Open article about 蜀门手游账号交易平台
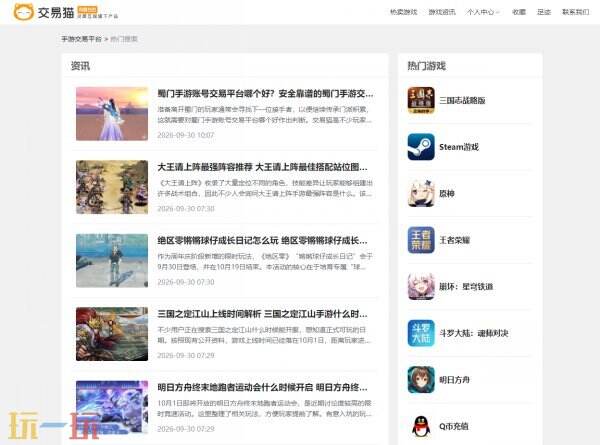Viewport: 600px width, 445px height. point(265,93)
